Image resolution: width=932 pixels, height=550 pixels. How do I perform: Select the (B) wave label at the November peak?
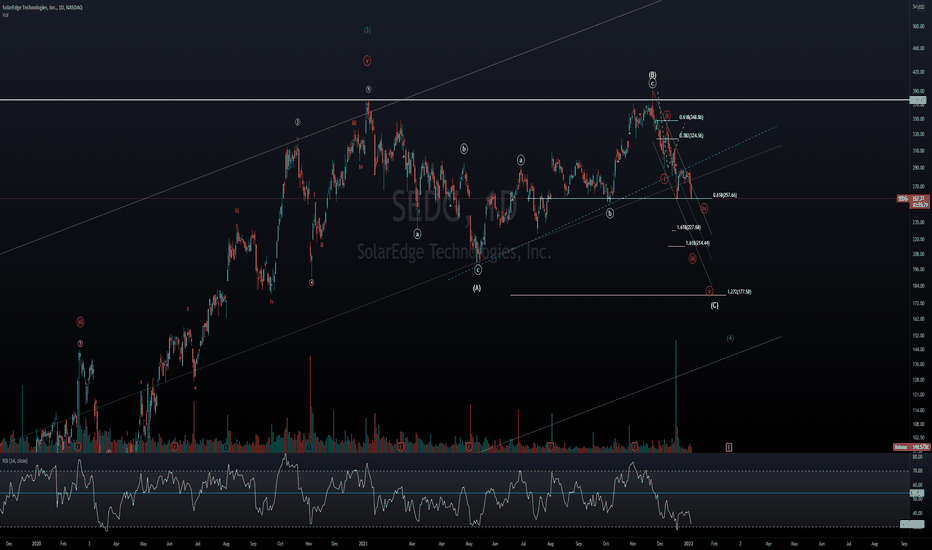[x=652, y=75]
